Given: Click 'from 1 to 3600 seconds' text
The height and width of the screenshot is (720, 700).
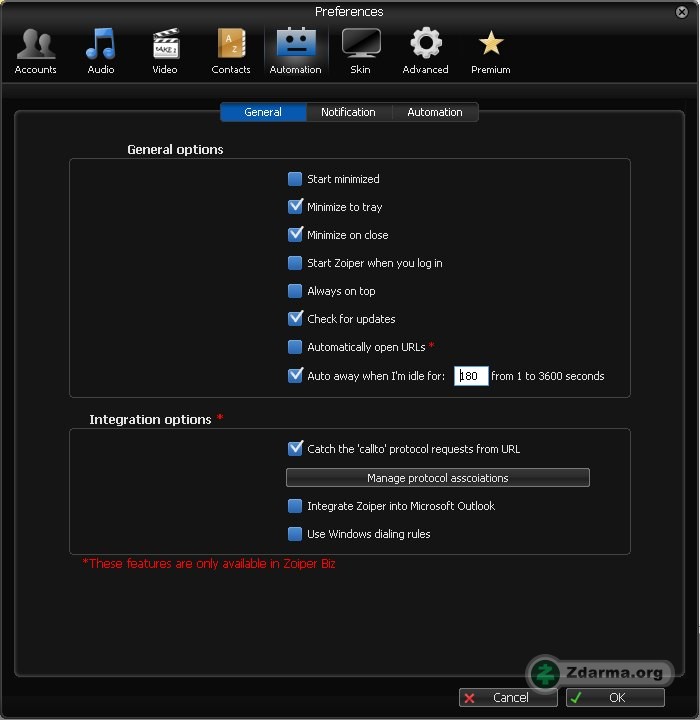Looking at the screenshot, I should [x=548, y=376].
